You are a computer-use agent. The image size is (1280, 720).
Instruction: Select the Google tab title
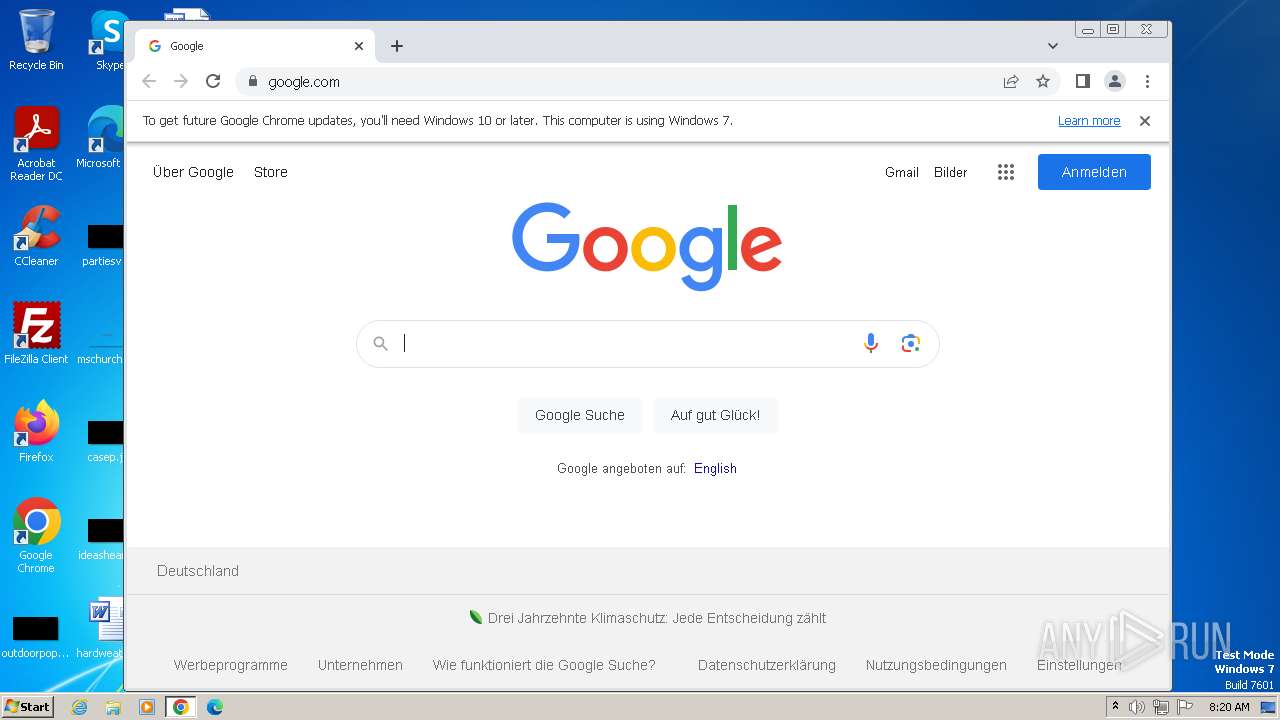coord(187,46)
